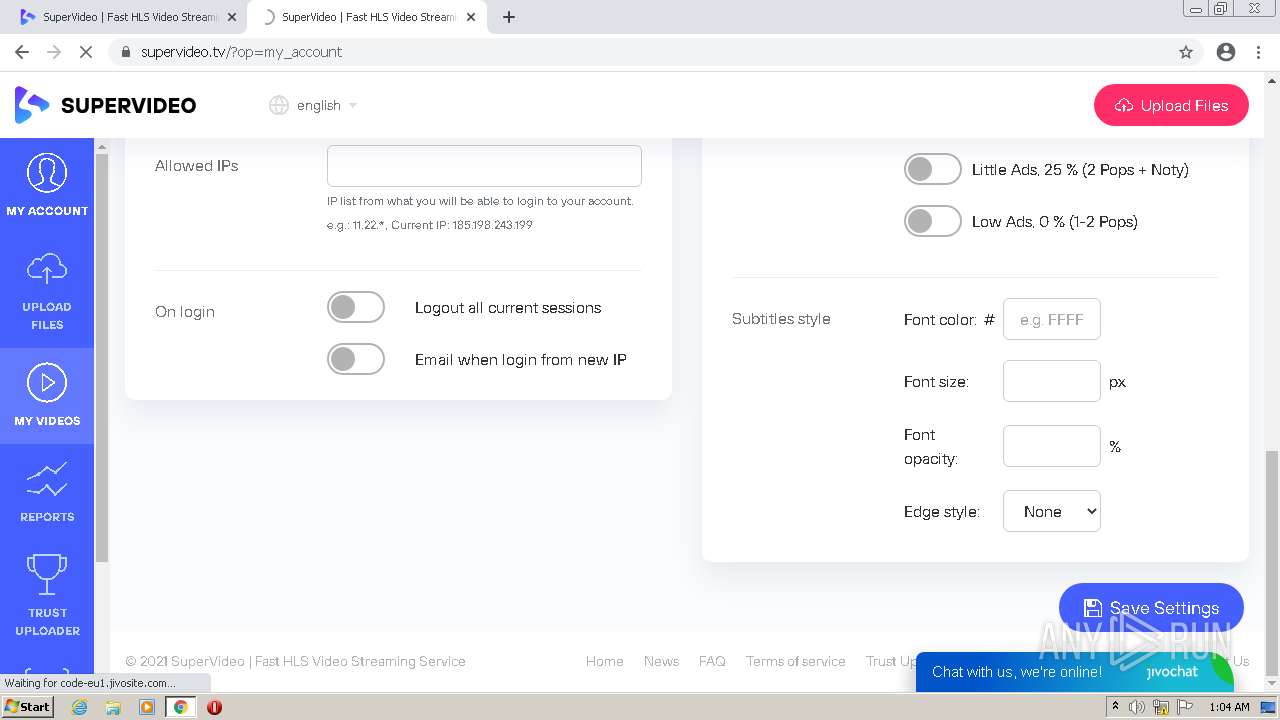This screenshot has width=1280, height=720.
Task: Click the Font color input field
Action: 1052,319
